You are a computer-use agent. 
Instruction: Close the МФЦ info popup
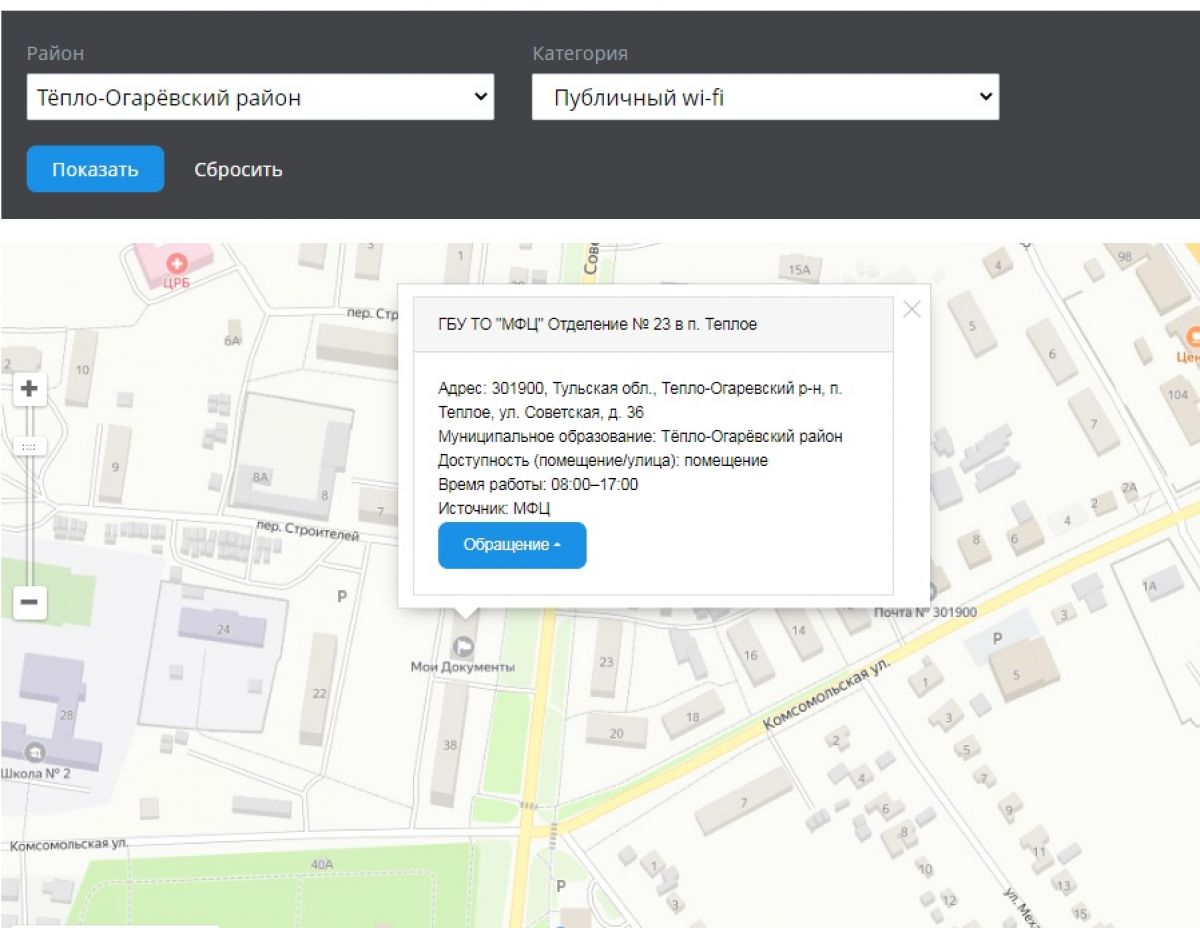(912, 310)
